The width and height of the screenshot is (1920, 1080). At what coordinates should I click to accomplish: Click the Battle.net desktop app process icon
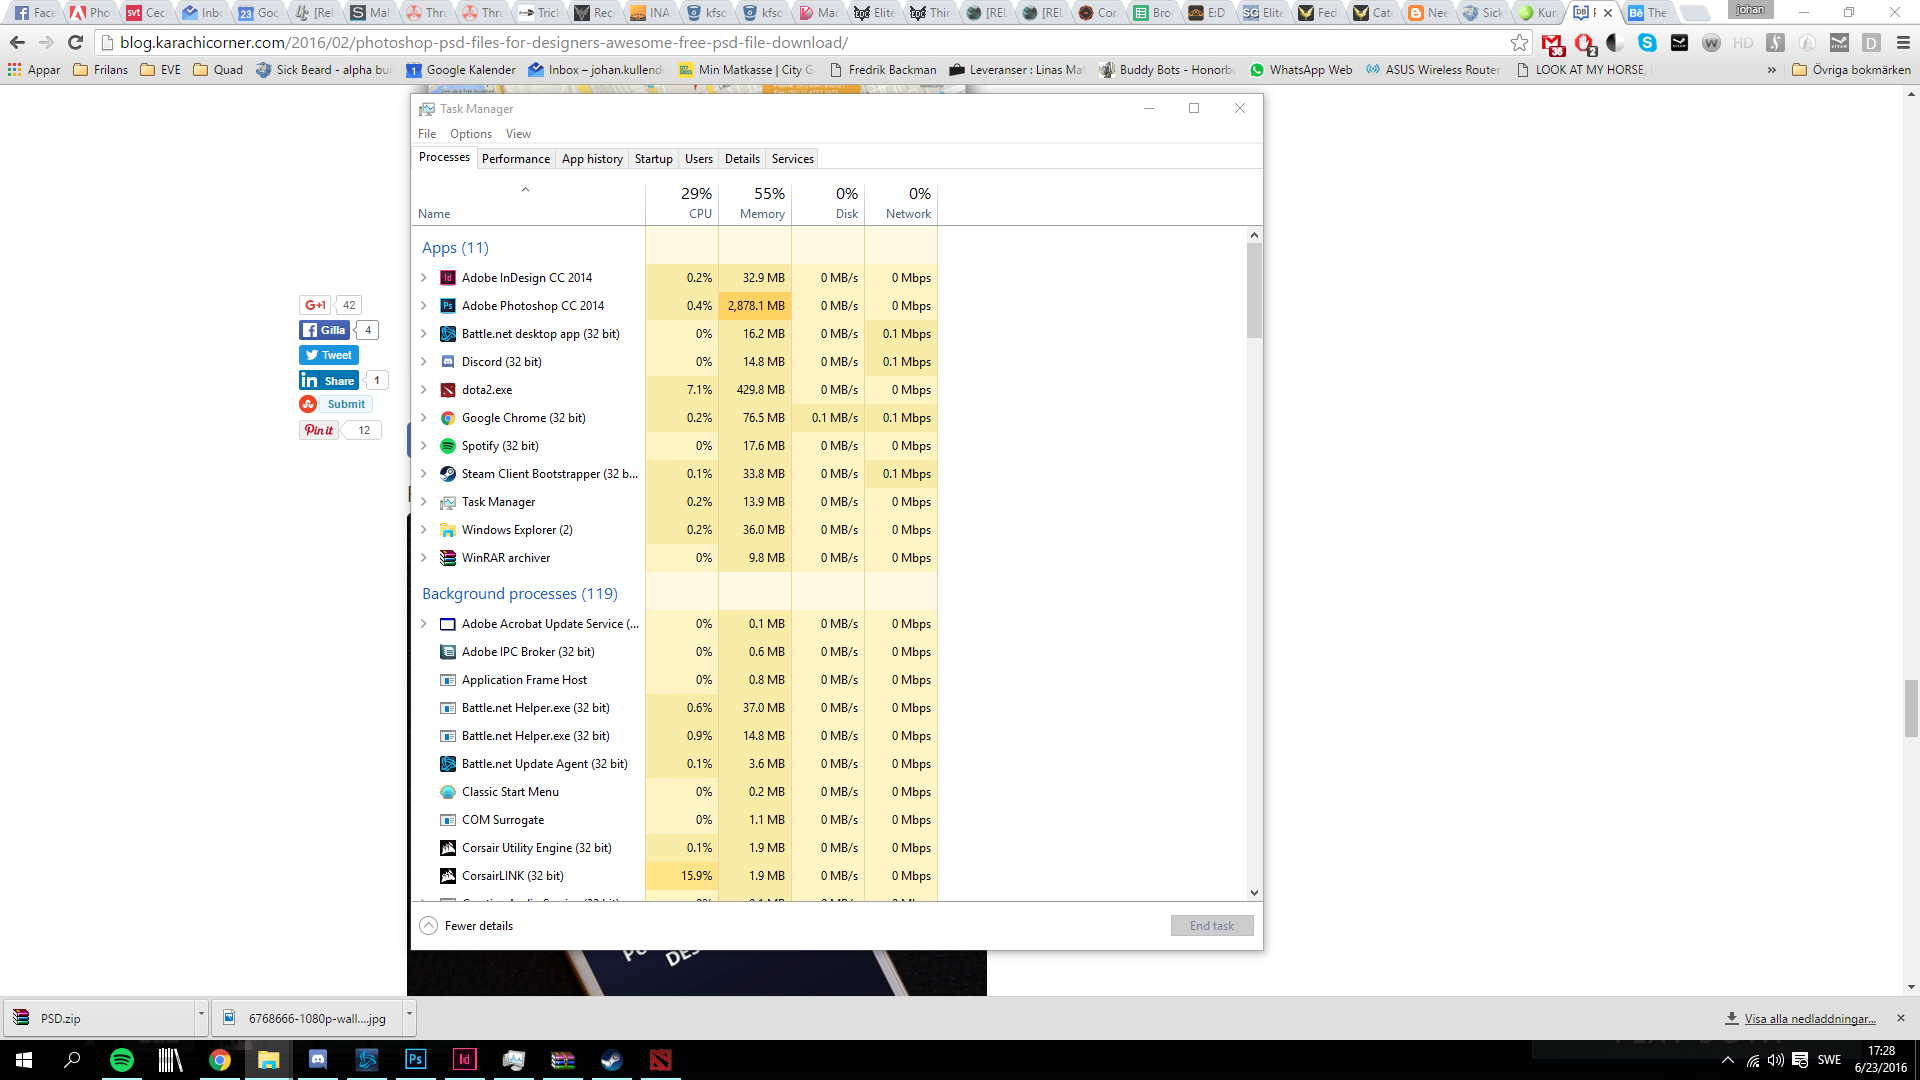point(448,334)
